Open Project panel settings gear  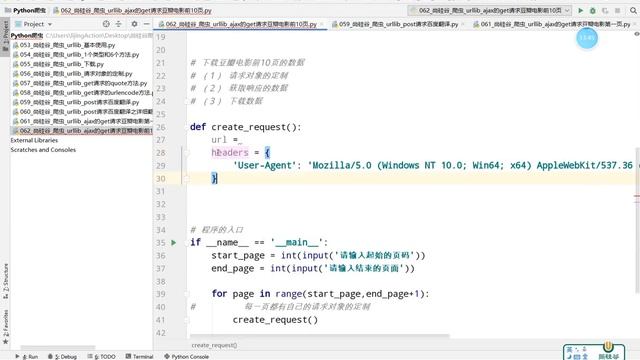(x=134, y=24)
